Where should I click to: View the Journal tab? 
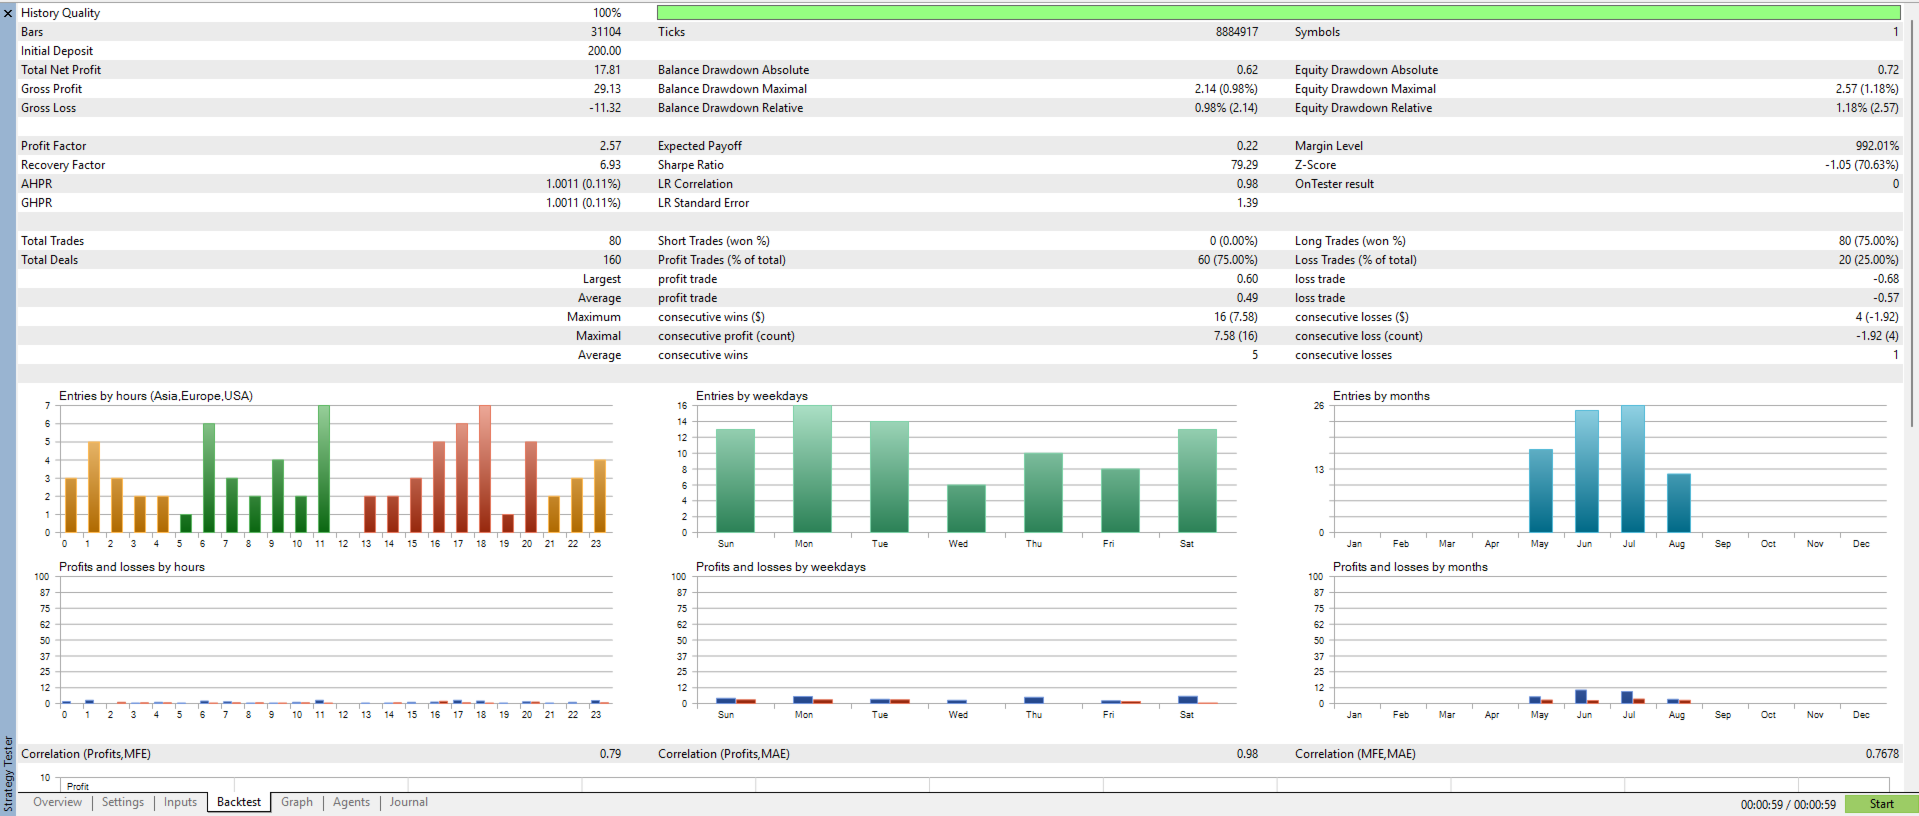408,802
